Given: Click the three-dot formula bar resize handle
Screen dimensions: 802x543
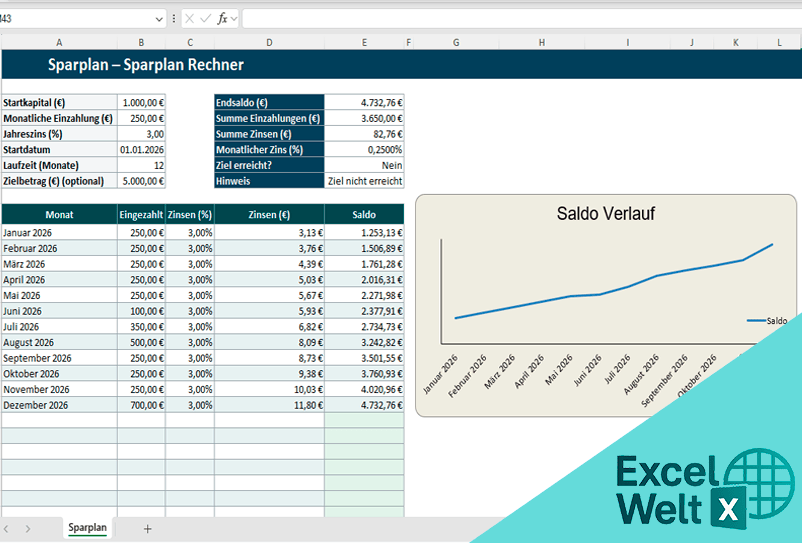Looking at the screenshot, I should point(174,18).
